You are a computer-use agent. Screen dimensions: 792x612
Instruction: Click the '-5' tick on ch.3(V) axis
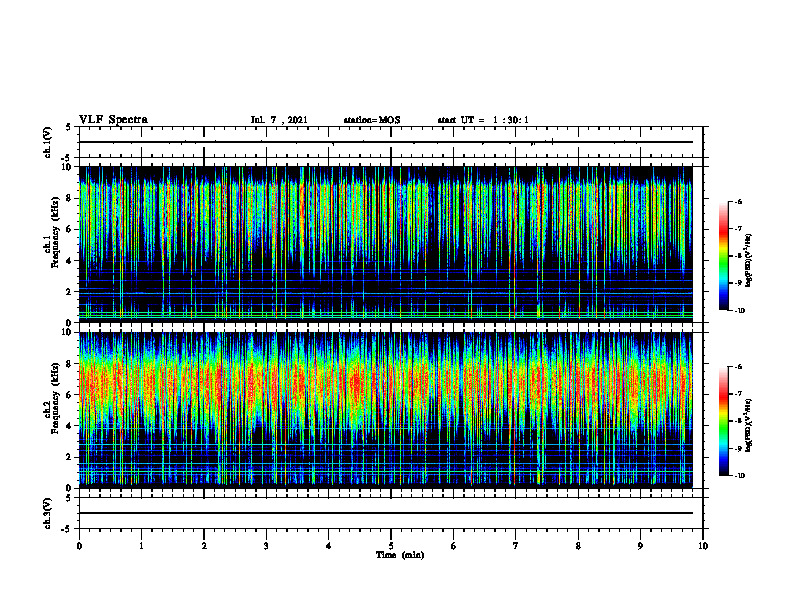click(67, 529)
